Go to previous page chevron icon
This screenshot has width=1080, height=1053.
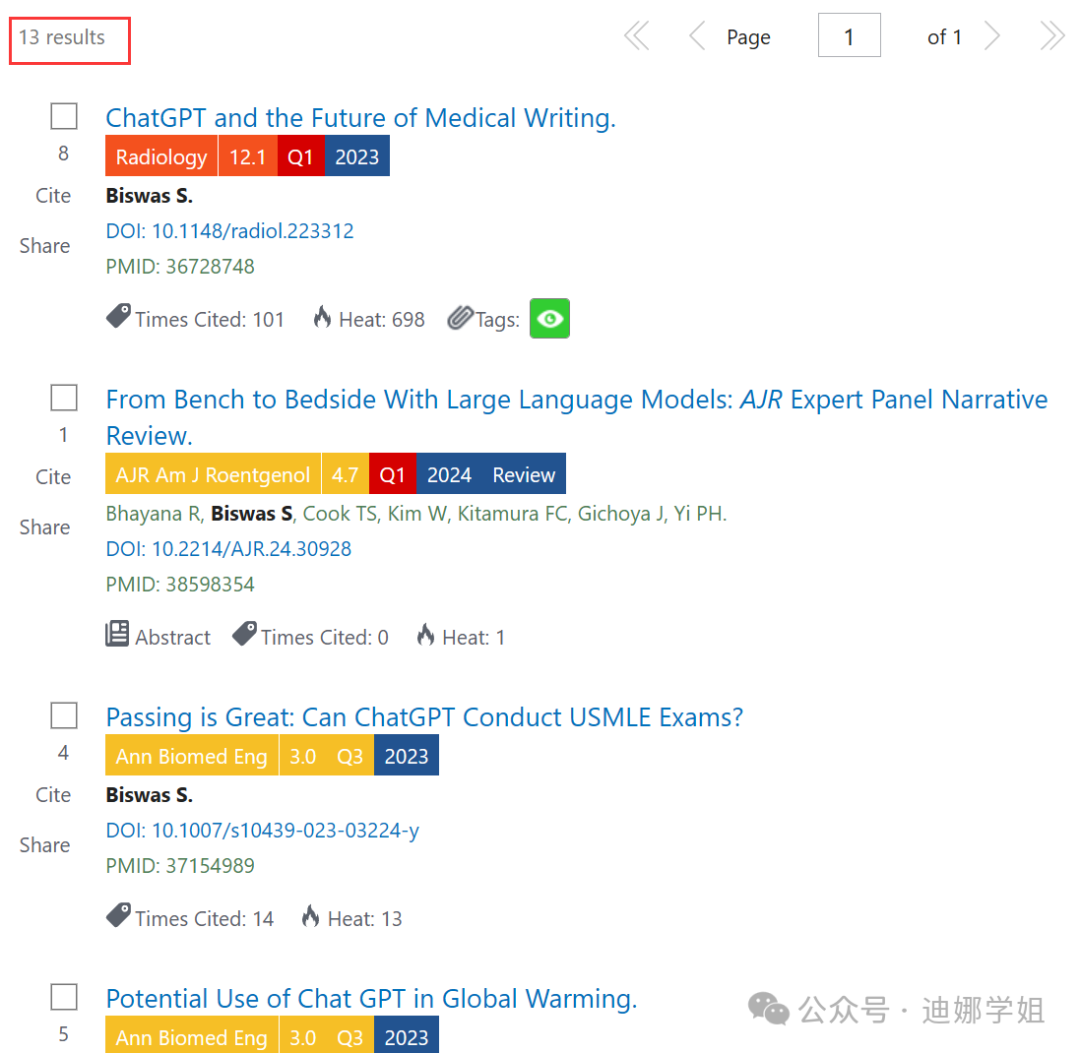[x=697, y=36]
